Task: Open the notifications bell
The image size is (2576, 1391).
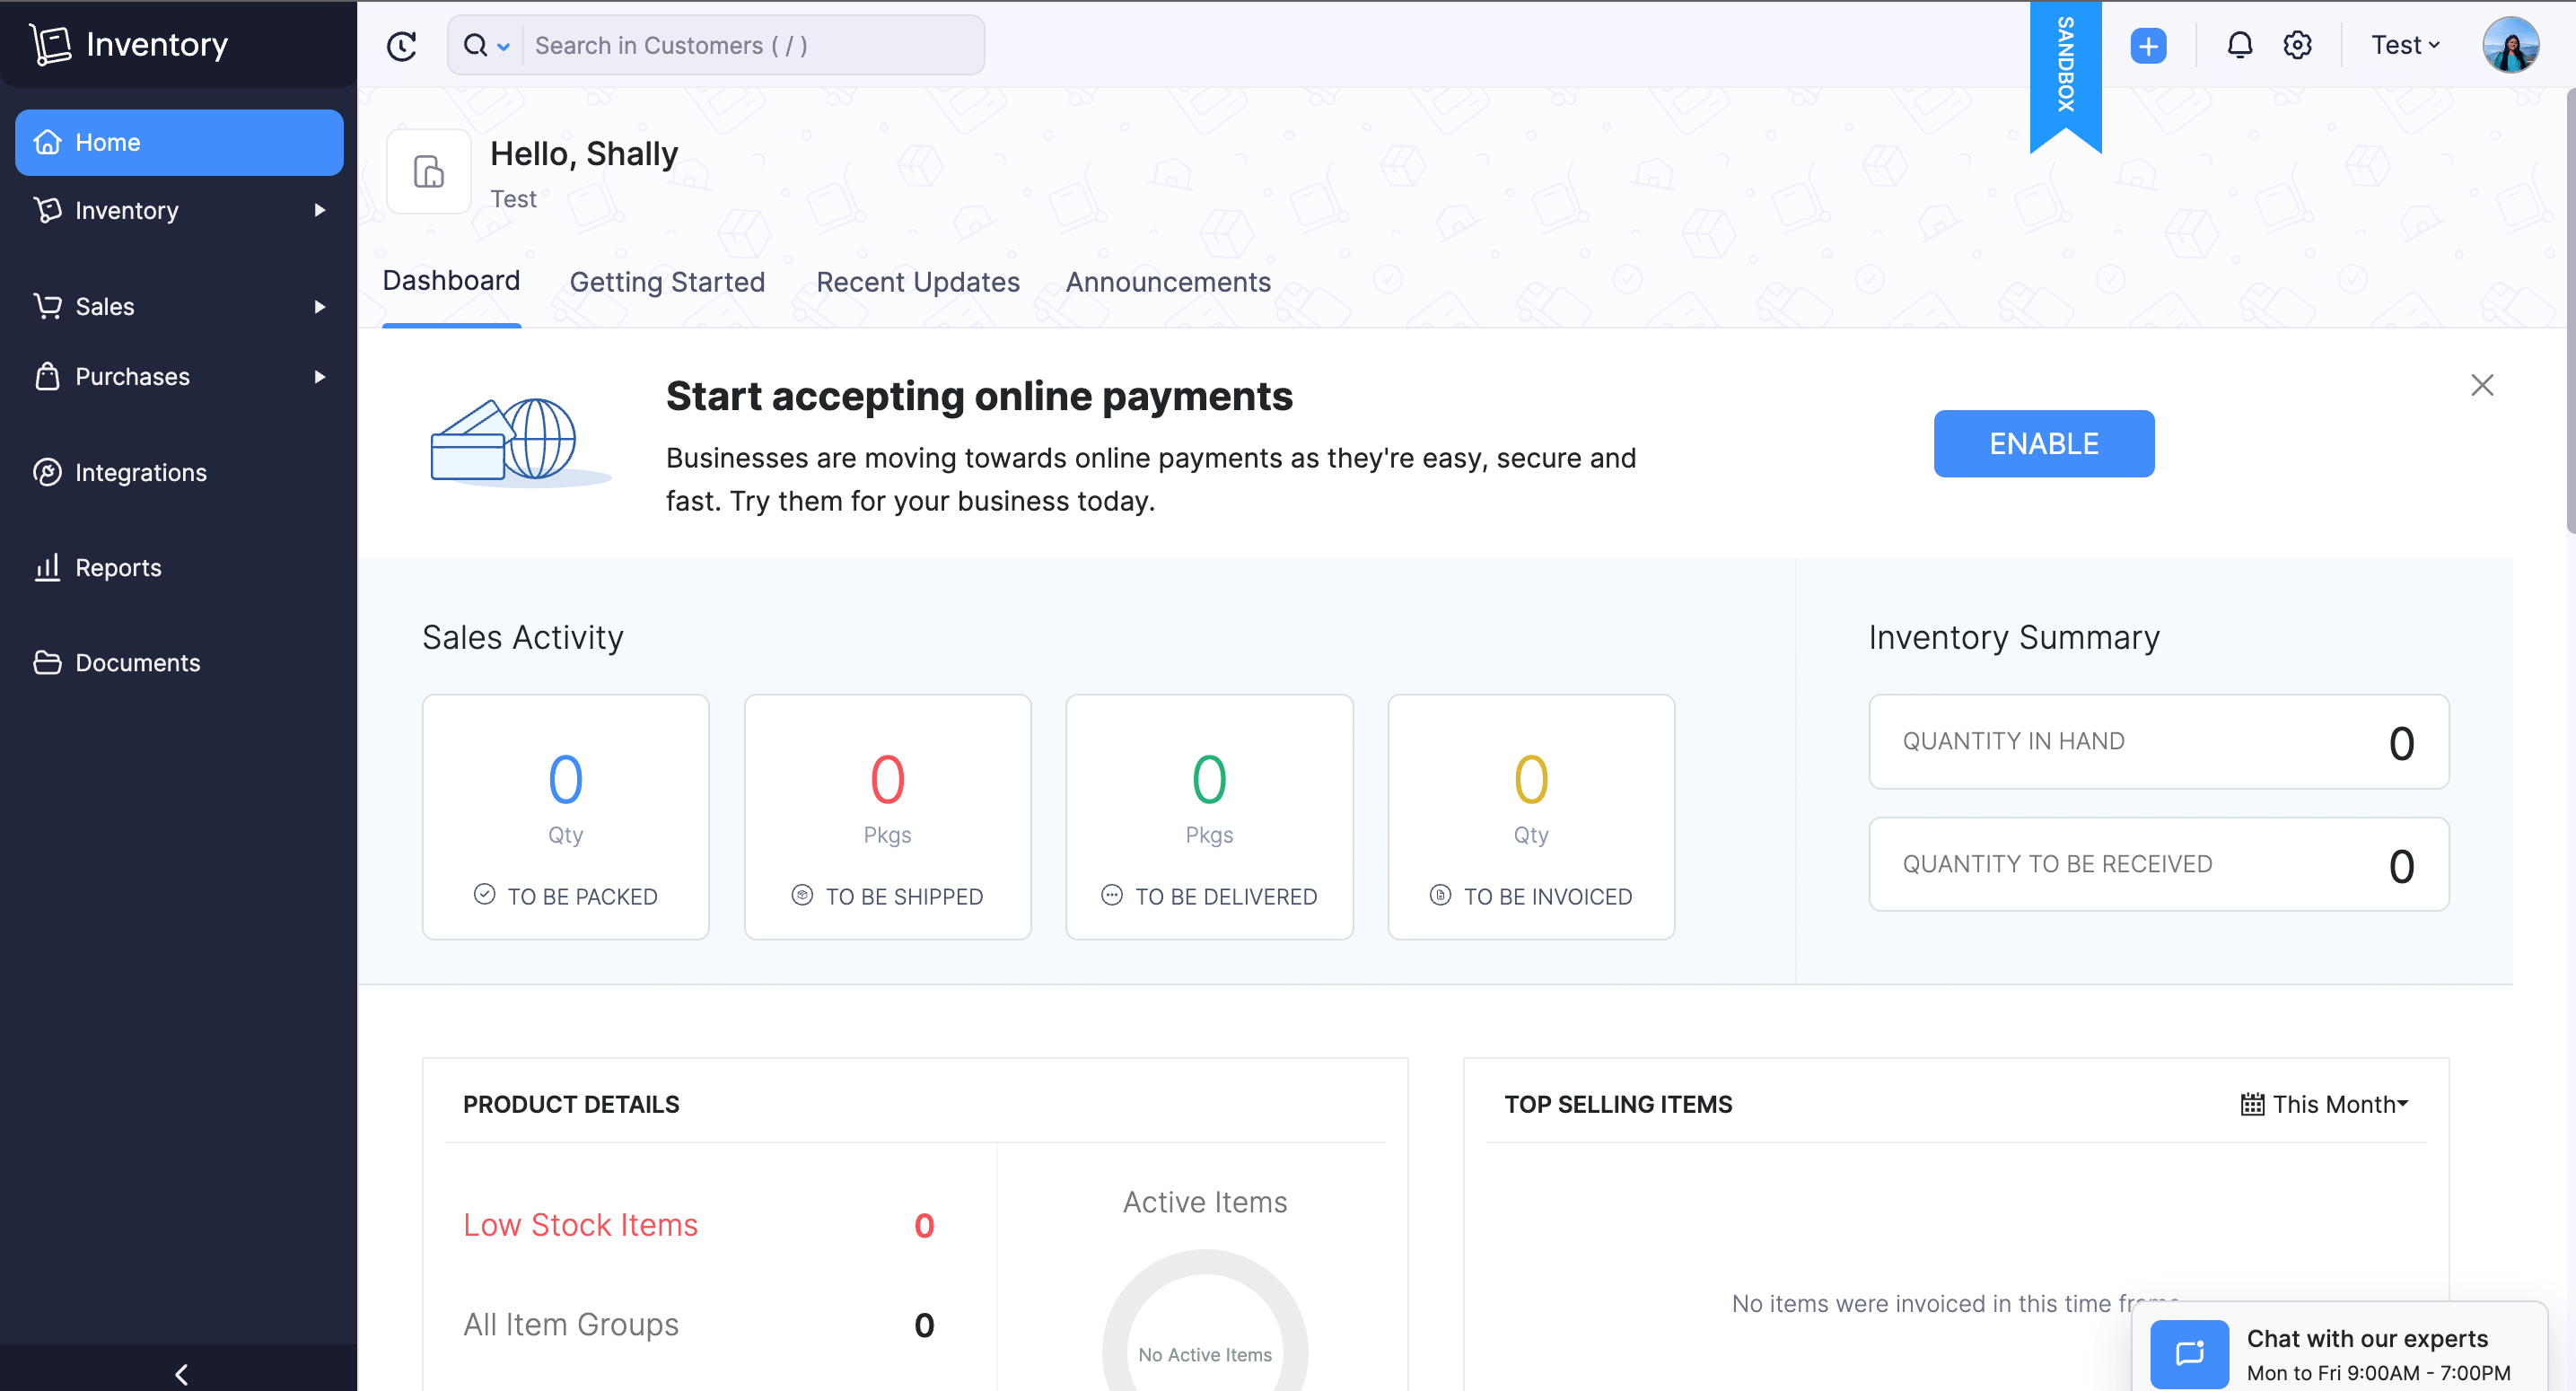Action: pos(2239,45)
